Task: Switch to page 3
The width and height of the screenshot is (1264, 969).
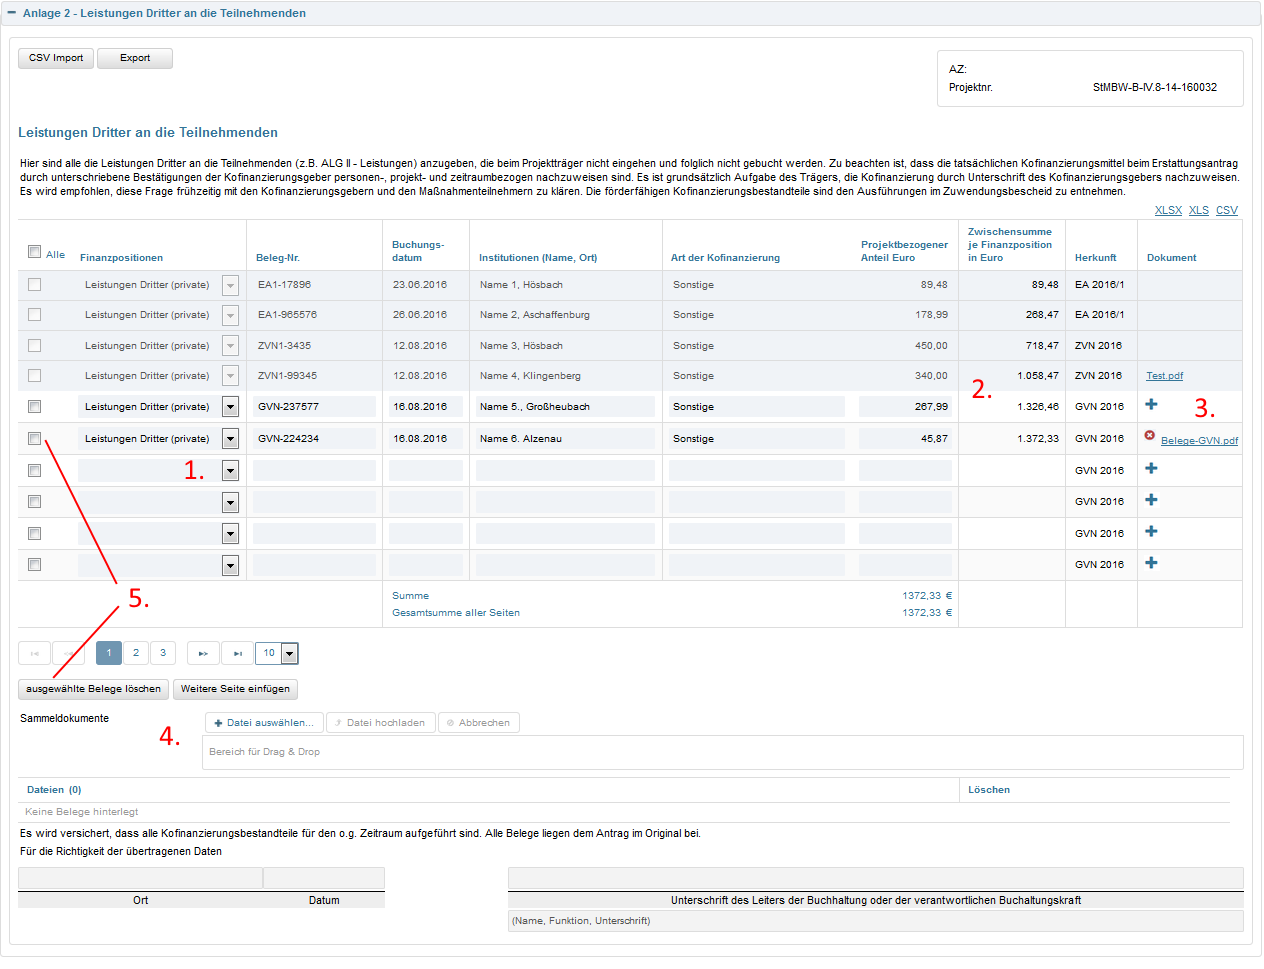Action: [163, 653]
